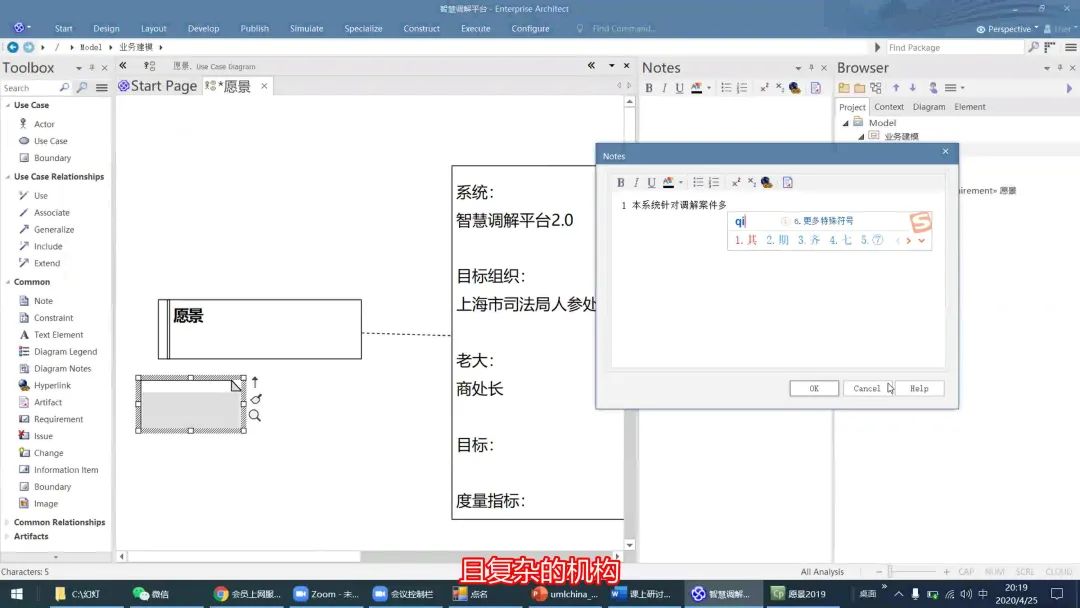Apply underline in Notes dialog toolbar

click(651, 182)
